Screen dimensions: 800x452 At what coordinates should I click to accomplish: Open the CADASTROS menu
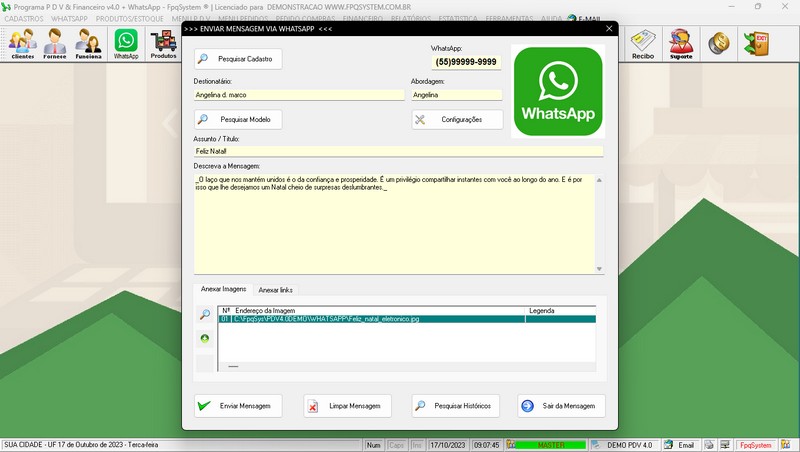[x=24, y=19]
